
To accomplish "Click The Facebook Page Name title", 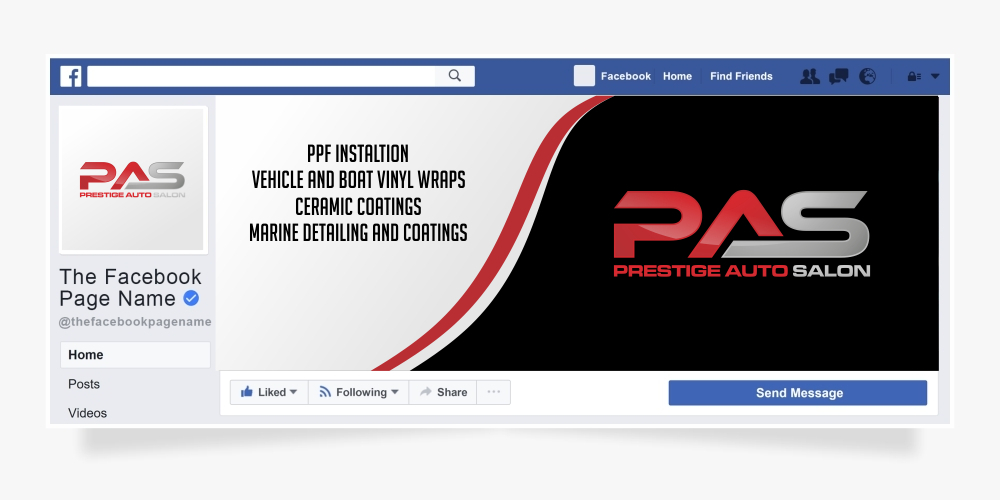I will click(x=130, y=288).
